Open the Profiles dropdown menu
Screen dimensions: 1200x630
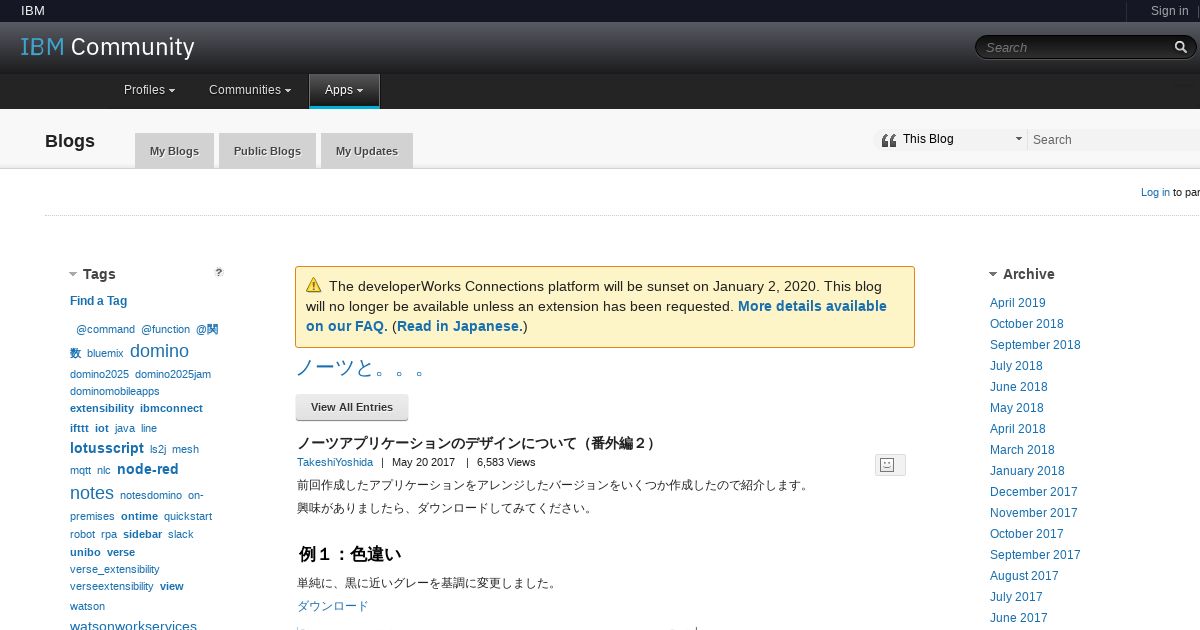(149, 90)
